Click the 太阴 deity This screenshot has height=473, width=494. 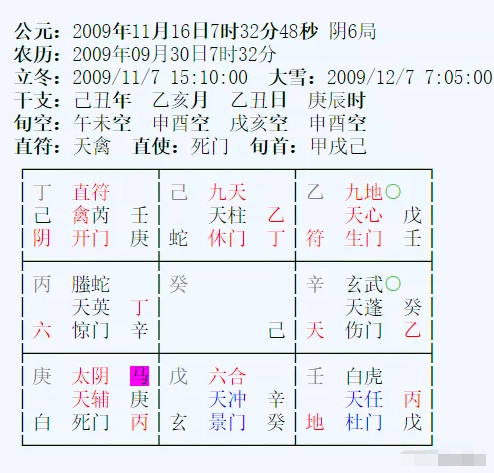pos(91,376)
